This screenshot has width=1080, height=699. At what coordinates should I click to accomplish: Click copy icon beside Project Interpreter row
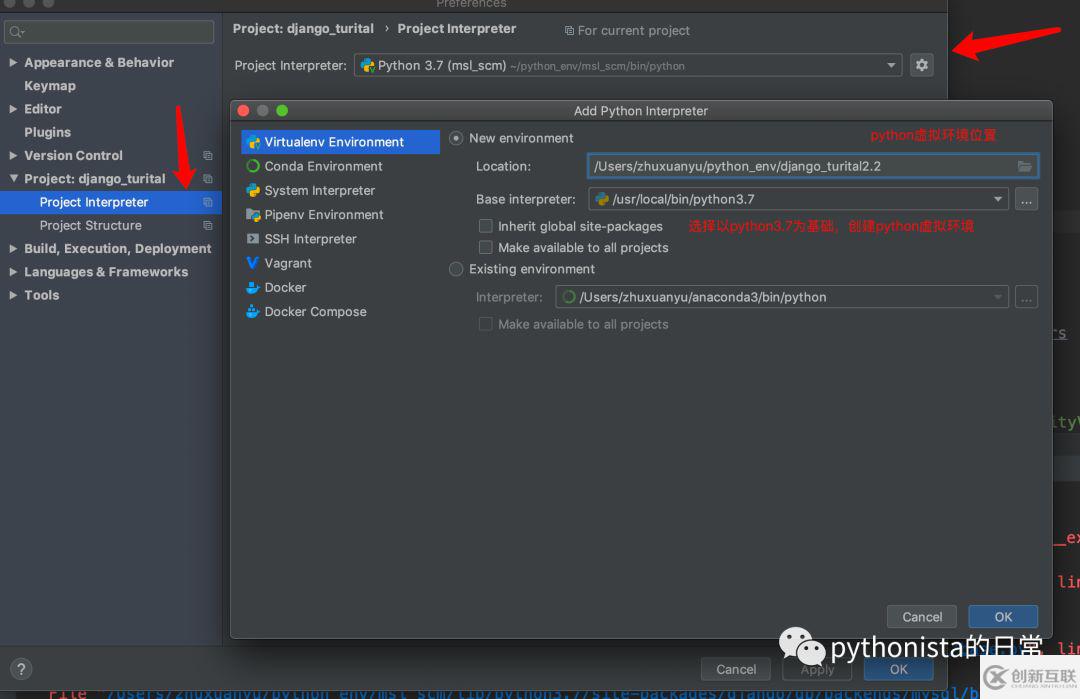pyautogui.click(x=207, y=202)
